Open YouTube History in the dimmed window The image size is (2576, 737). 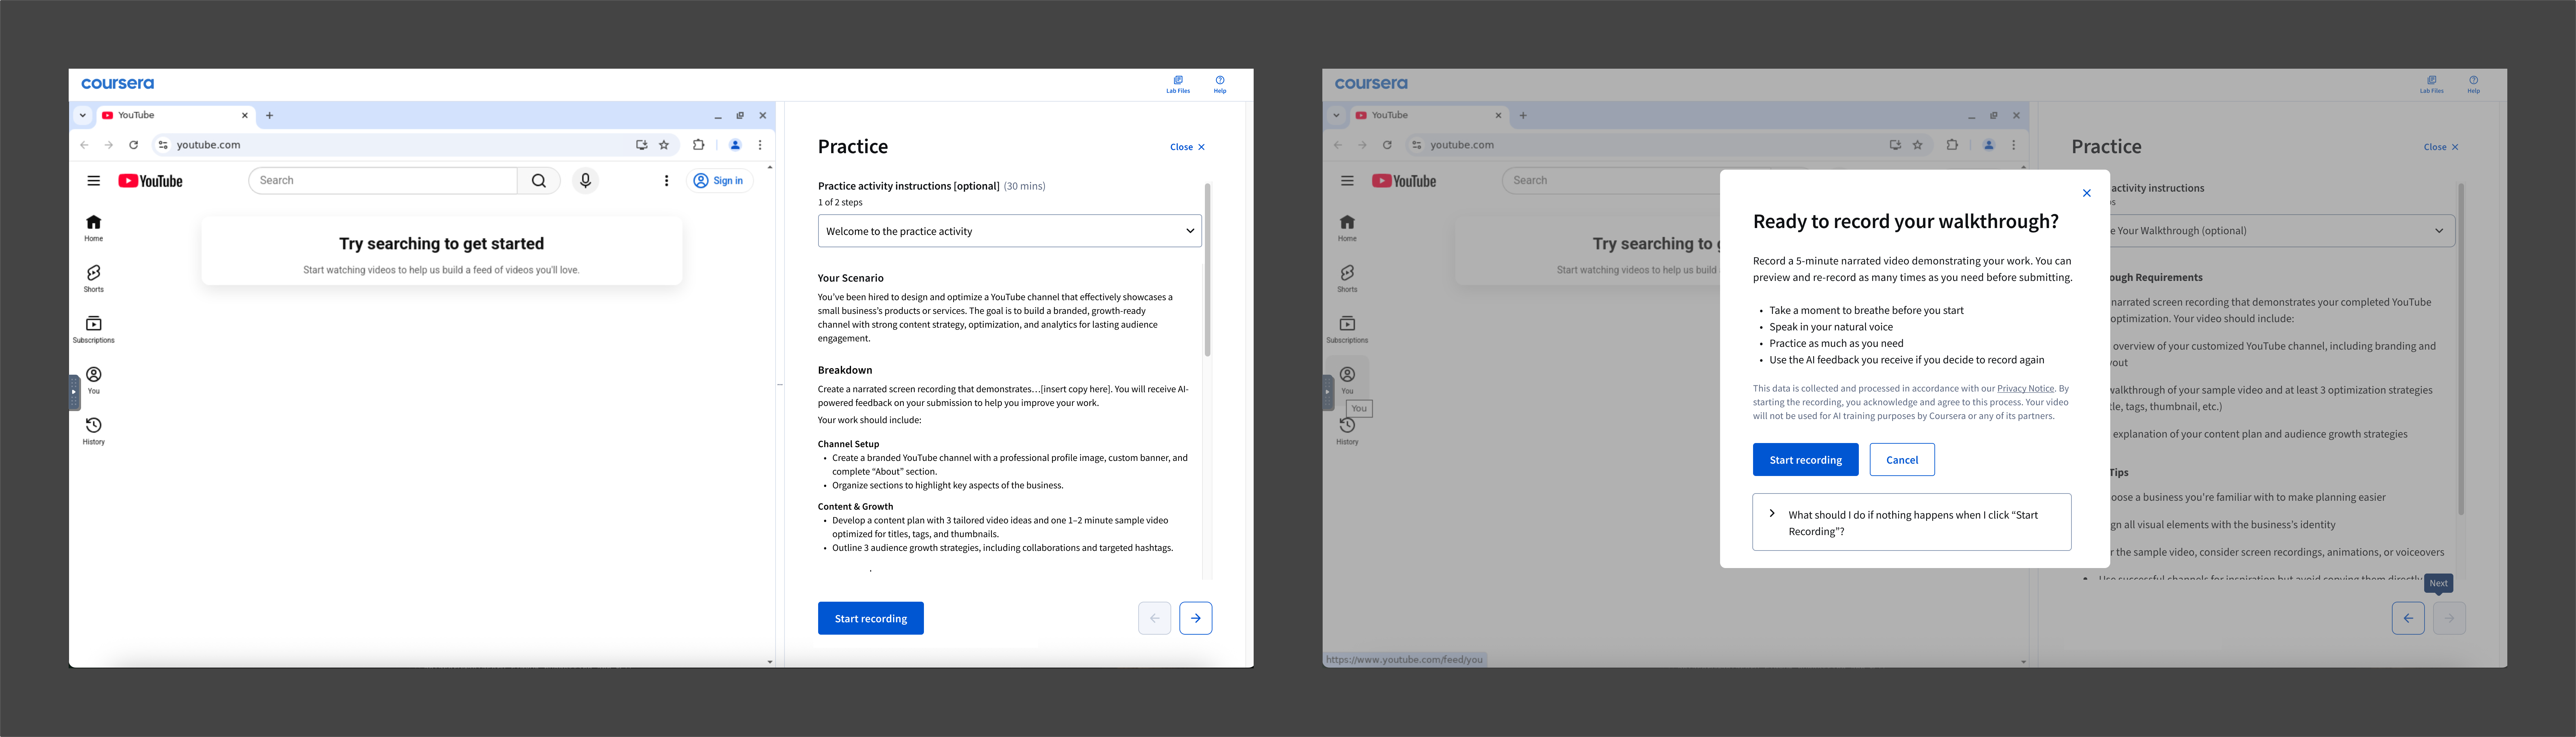(1347, 431)
